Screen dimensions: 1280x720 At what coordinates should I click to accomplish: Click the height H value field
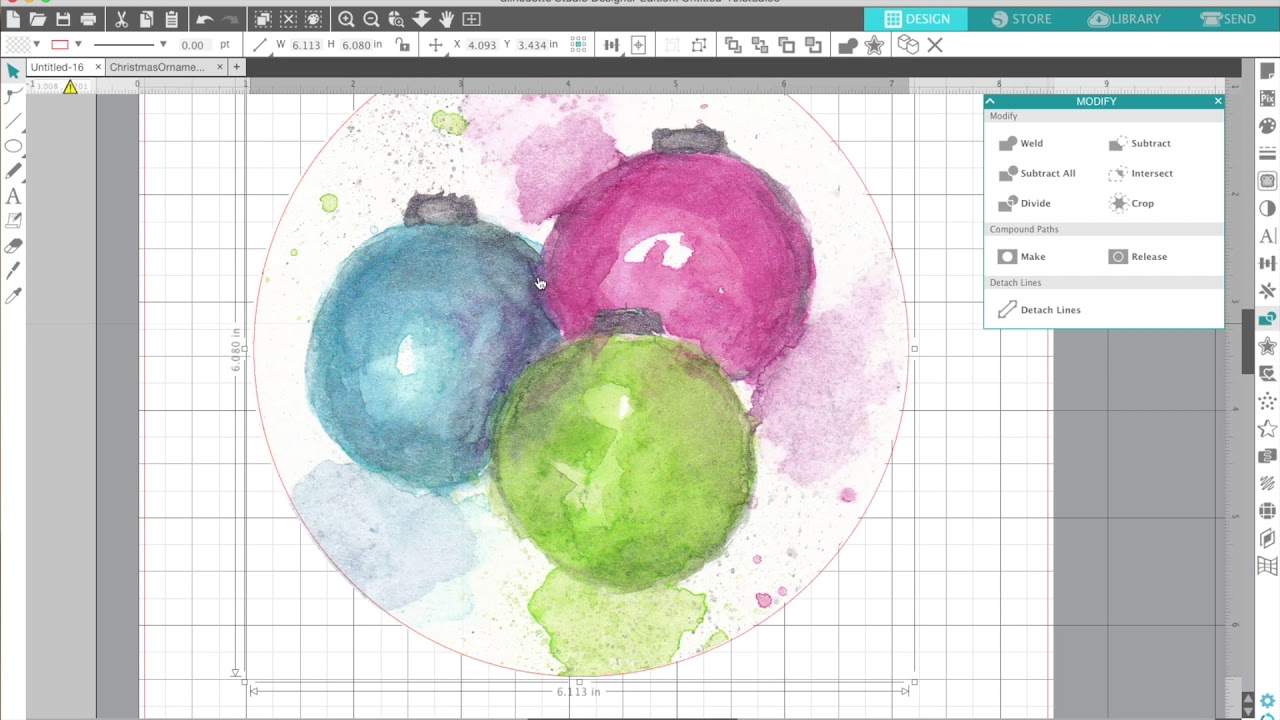coord(356,45)
